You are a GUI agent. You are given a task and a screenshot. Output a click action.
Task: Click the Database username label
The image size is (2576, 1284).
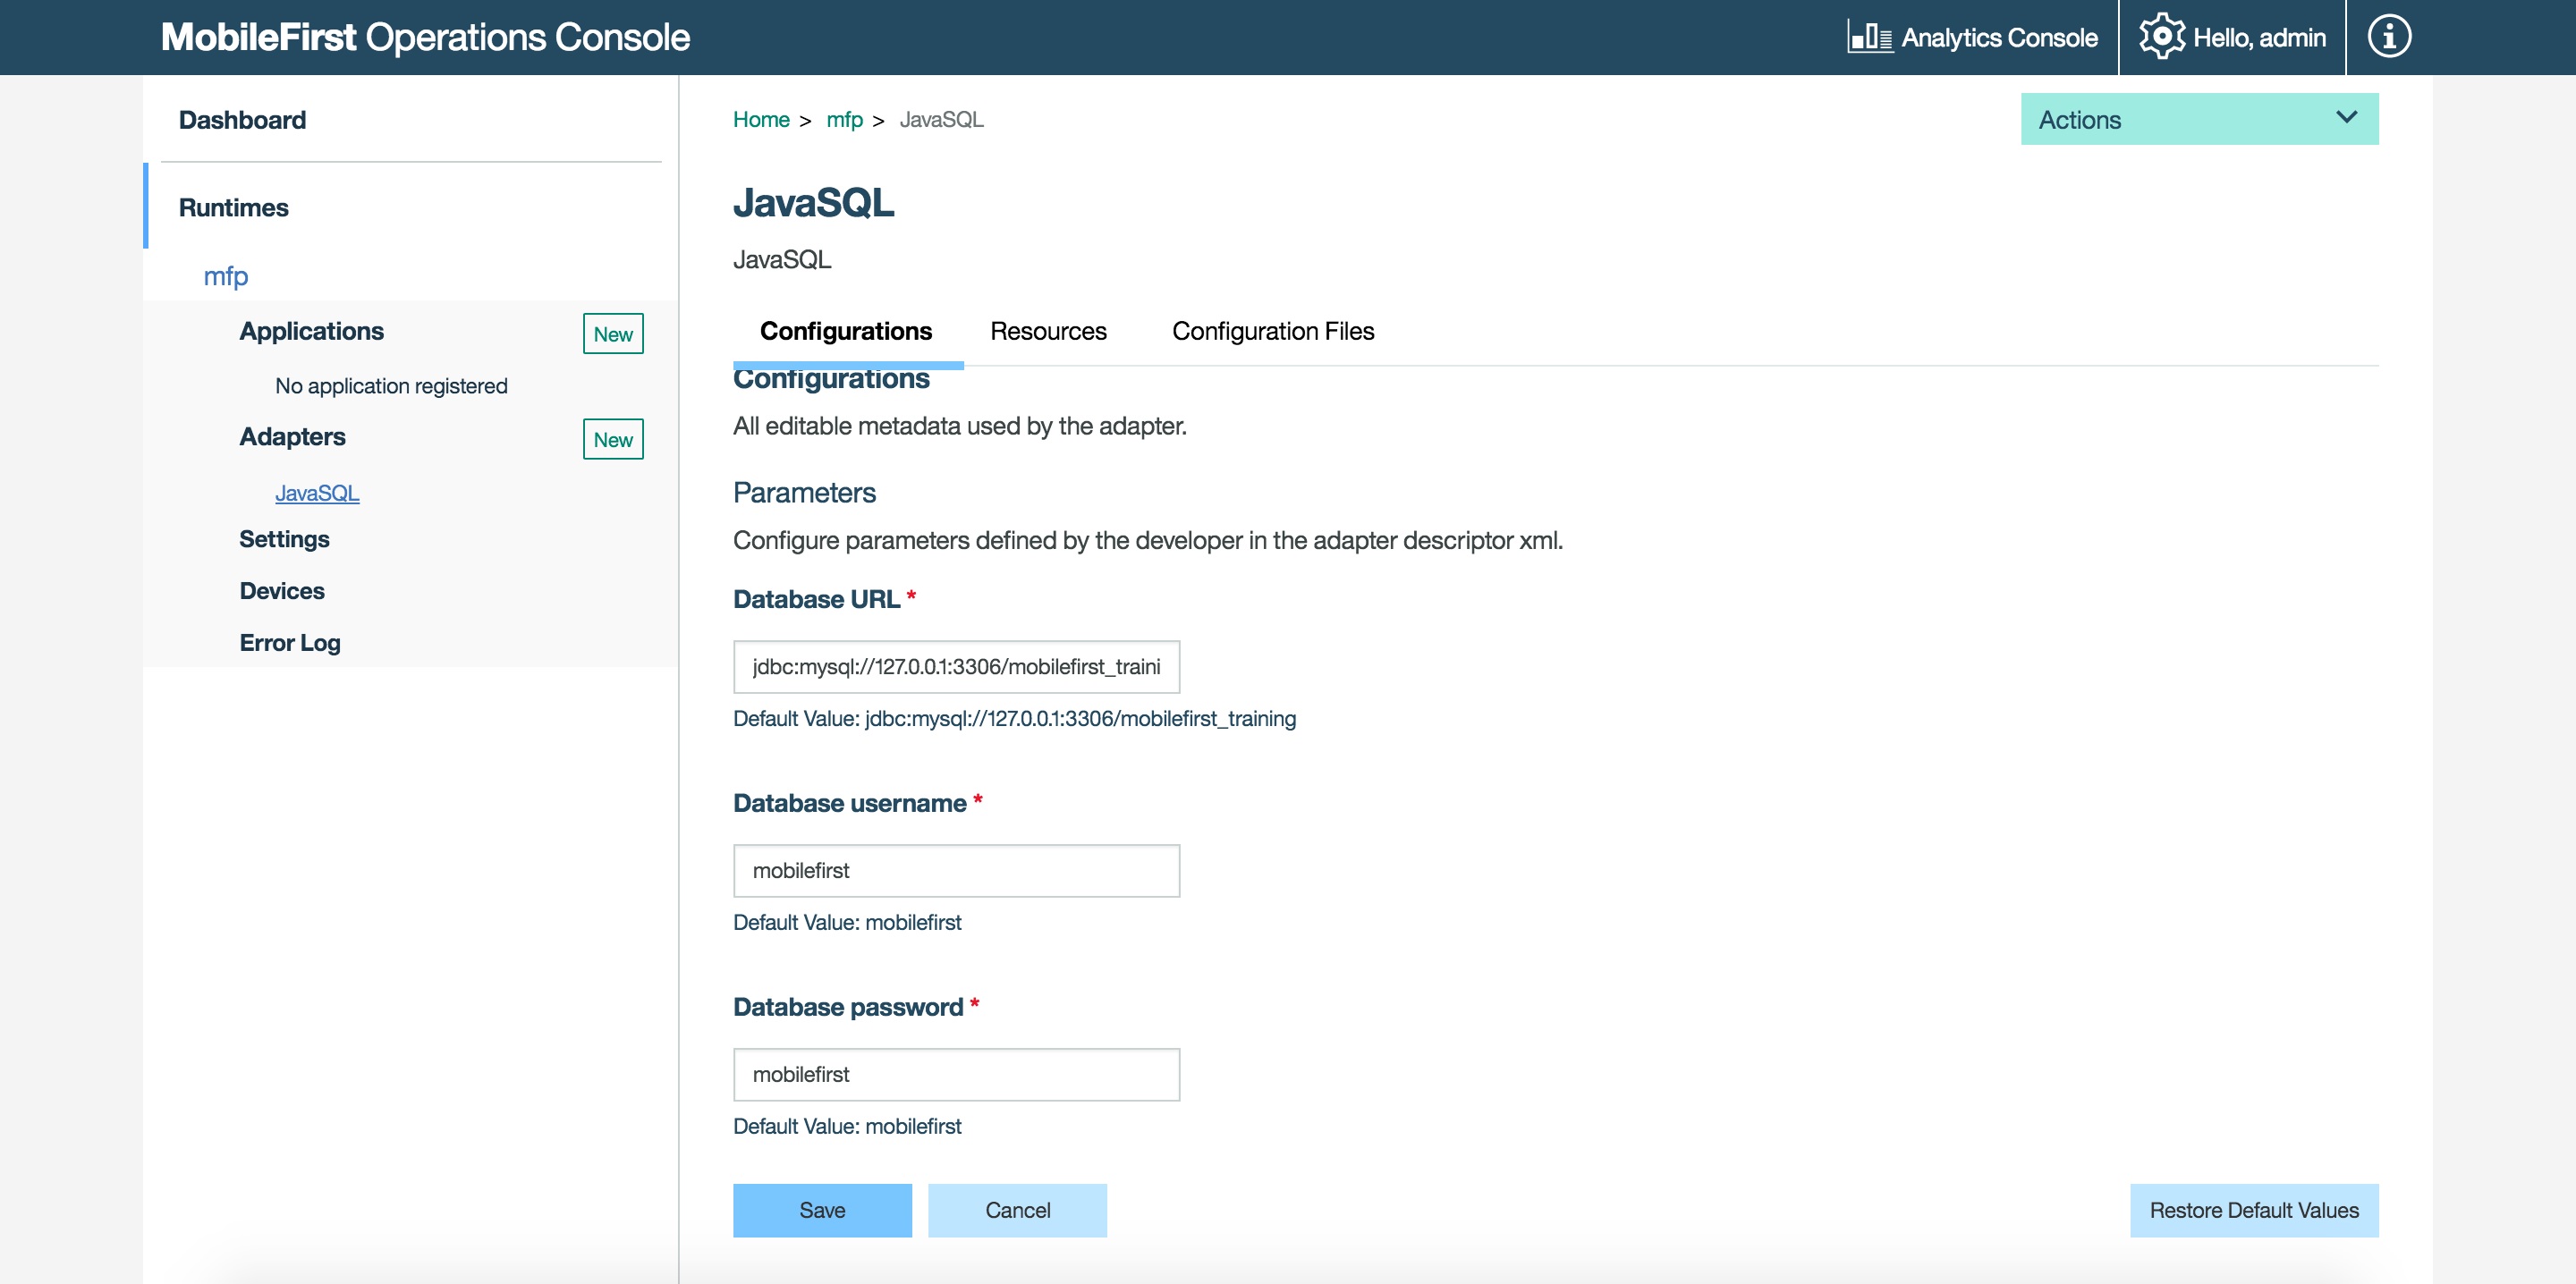849,803
